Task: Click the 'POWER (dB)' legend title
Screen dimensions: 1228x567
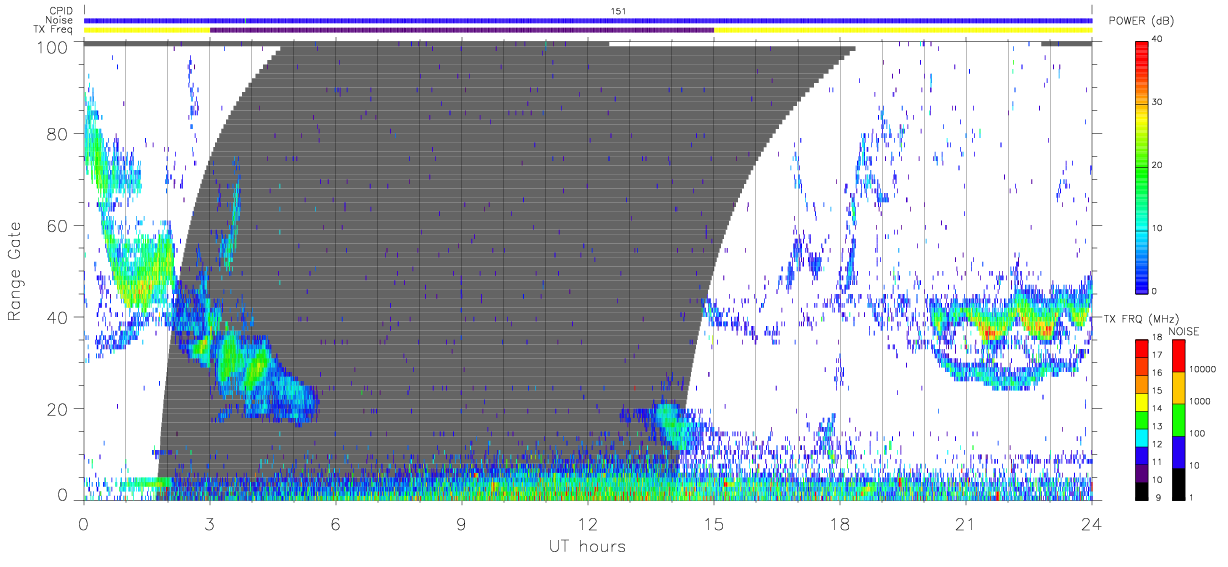Action: [1141, 21]
